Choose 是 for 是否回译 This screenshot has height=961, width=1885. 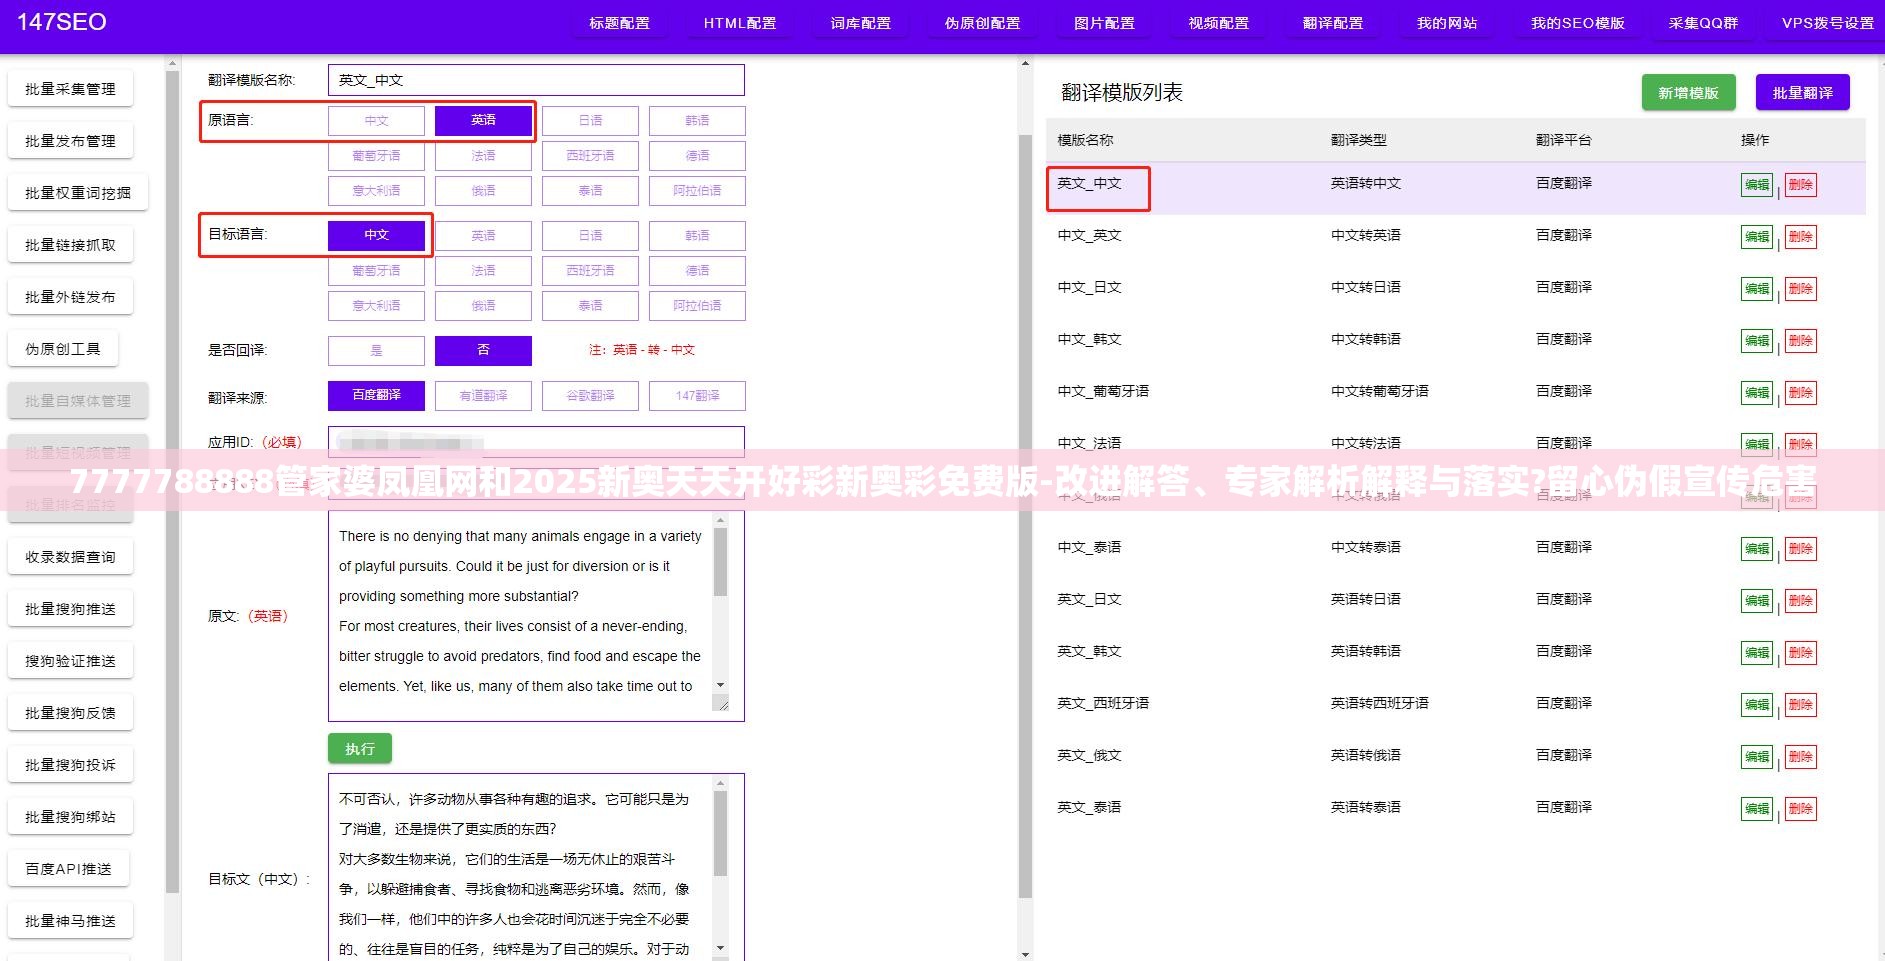pos(376,351)
